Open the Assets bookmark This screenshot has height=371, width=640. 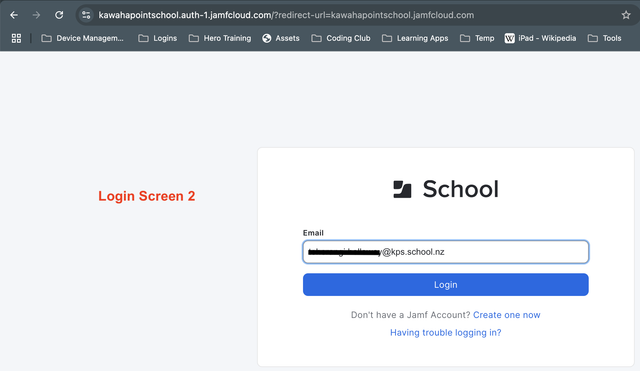click(281, 38)
